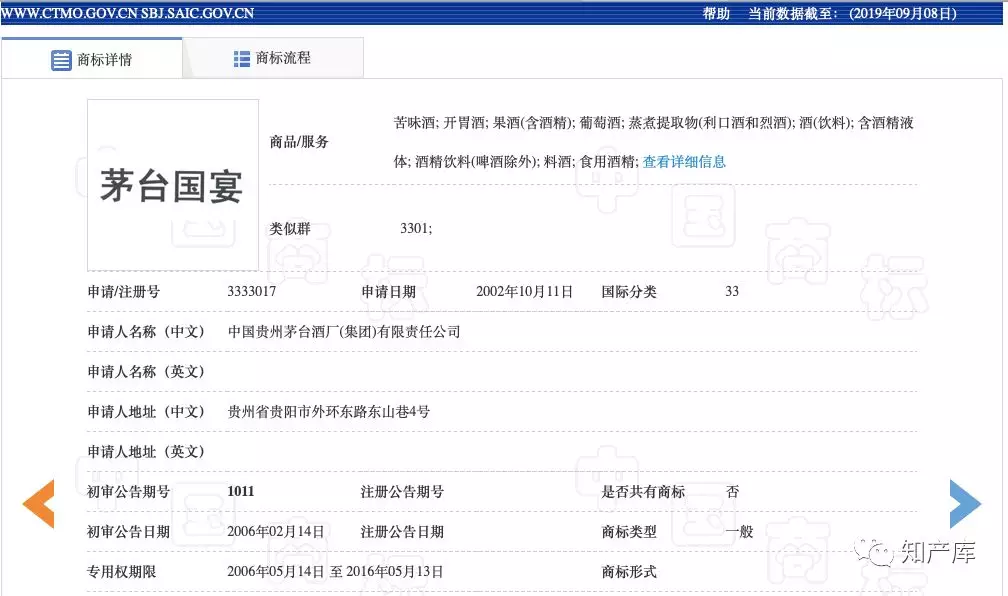
Task: Select registration number 3333017
Action: coord(251,291)
